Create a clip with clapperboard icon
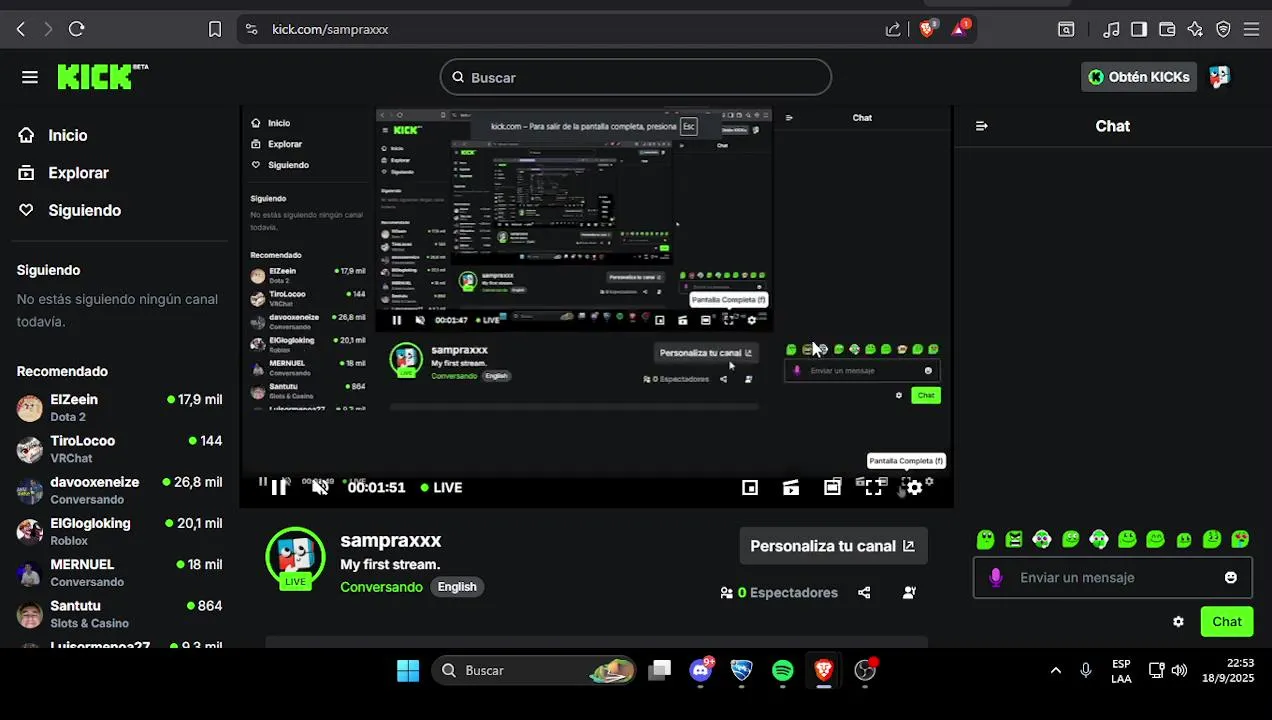This screenshot has width=1272, height=720. click(791, 487)
